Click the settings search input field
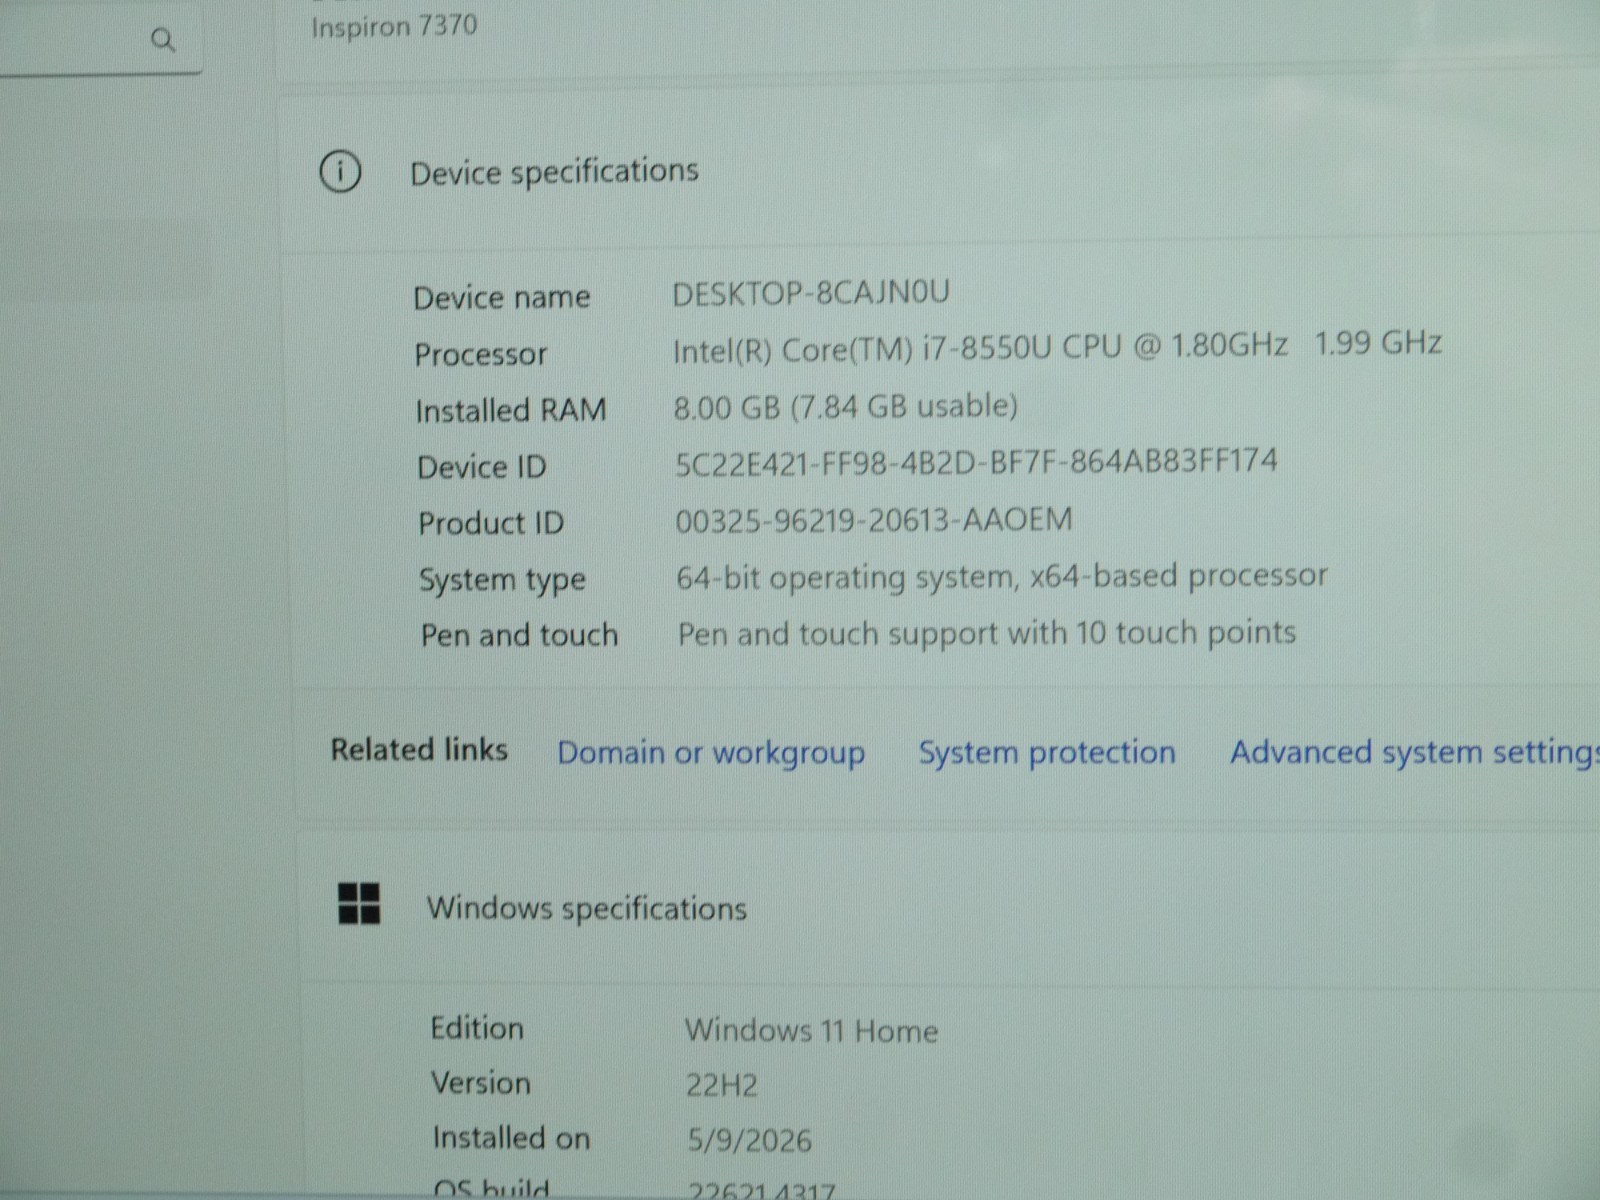This screenshot has width=1600, height=1200. [x=100, y=40]
